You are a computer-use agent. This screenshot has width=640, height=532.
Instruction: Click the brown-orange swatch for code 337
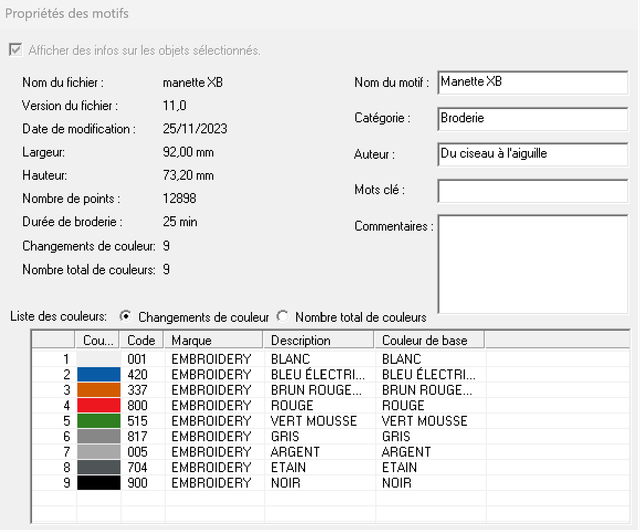coord(98,390)
